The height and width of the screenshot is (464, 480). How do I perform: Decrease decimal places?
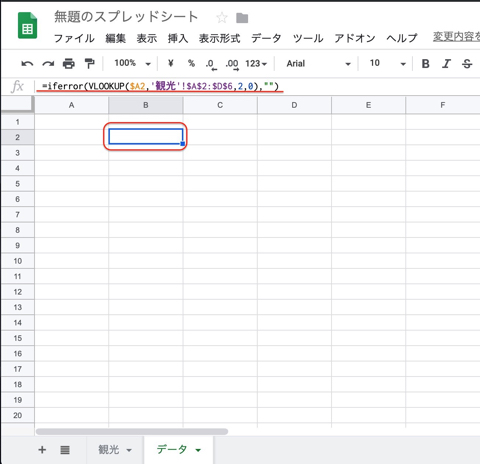point(211,64)
